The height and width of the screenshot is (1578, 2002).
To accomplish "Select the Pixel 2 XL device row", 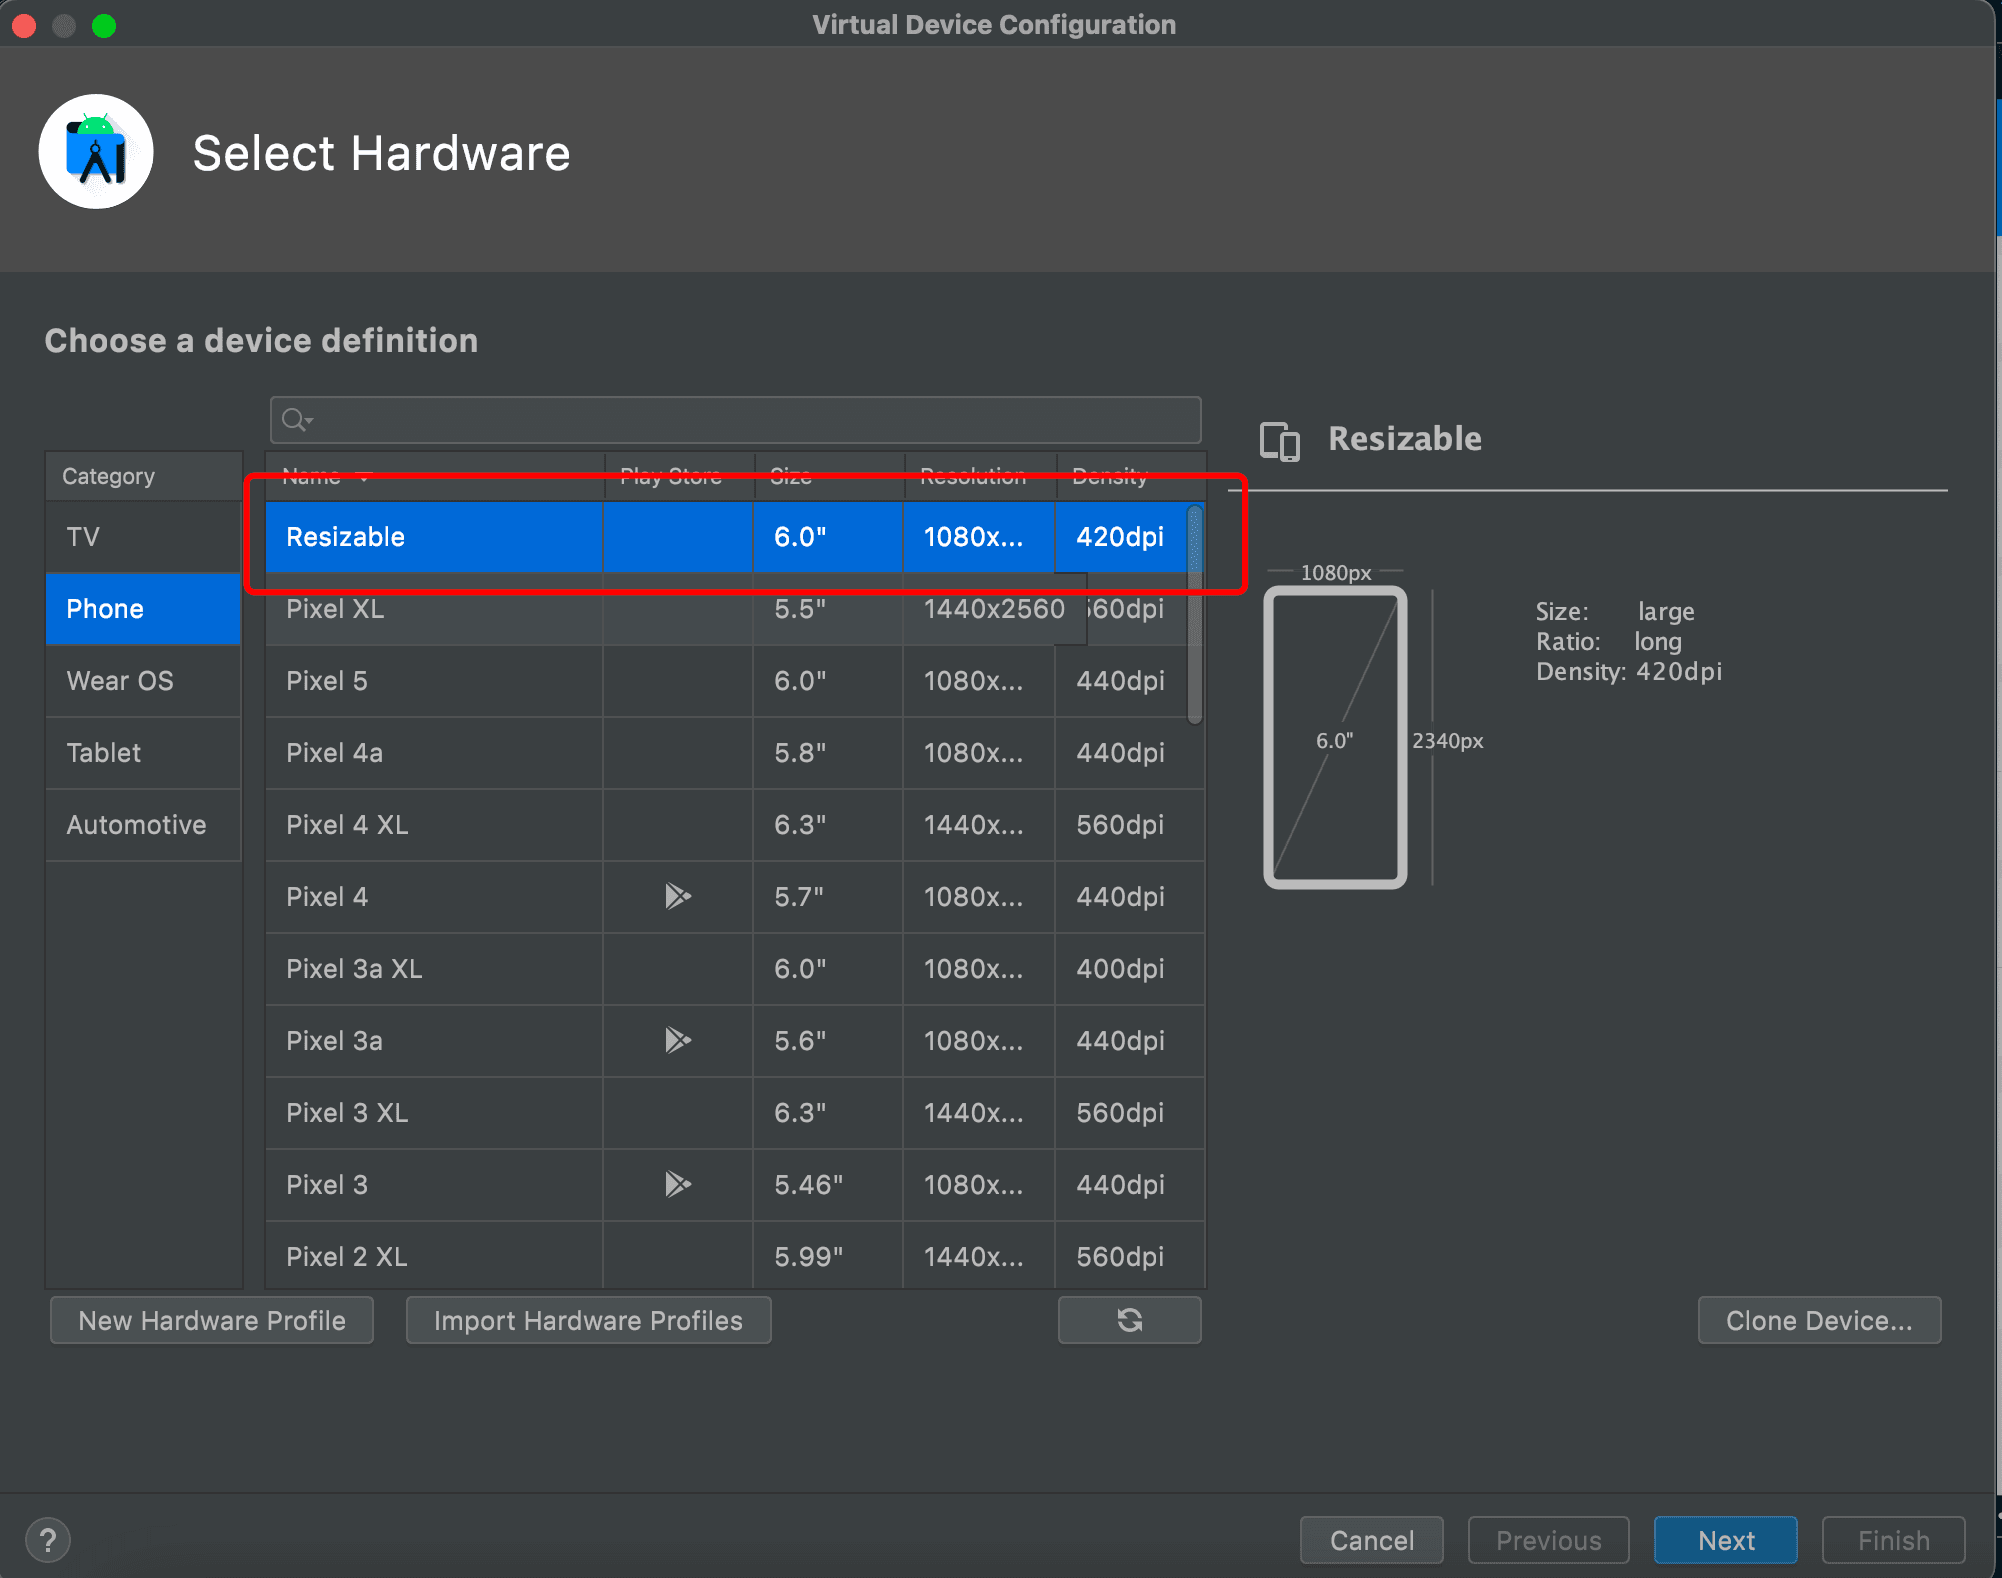I will (x=734, y=1257).
